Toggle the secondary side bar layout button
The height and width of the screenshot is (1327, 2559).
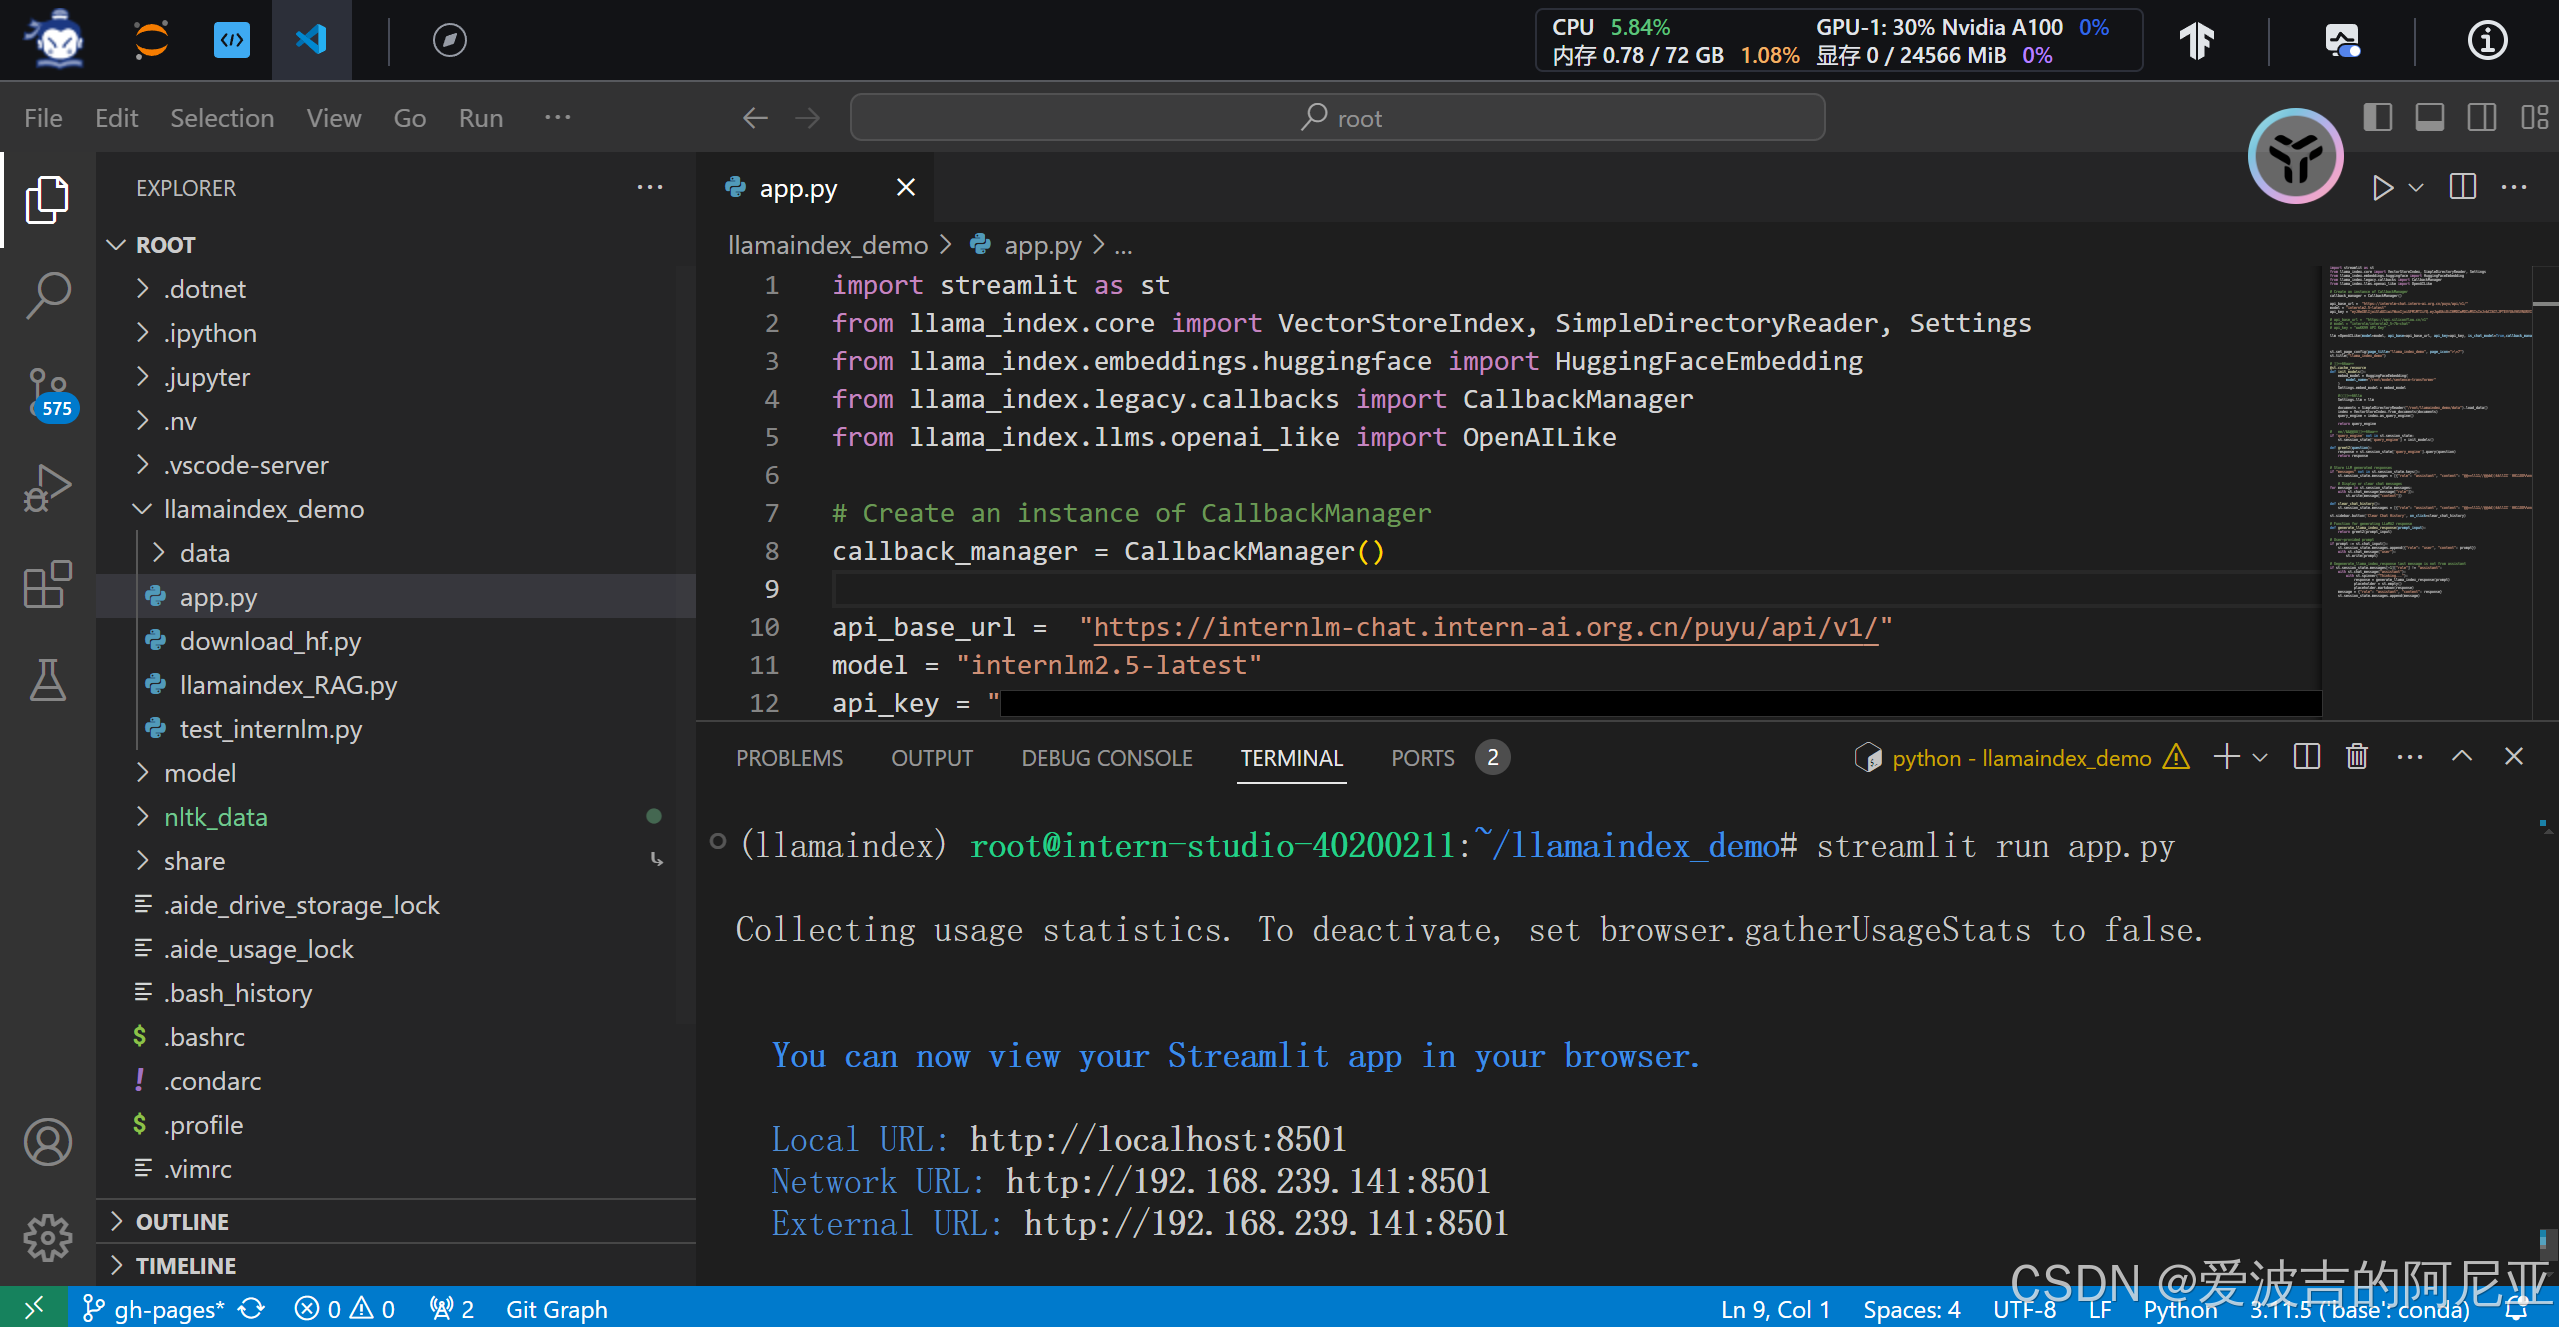(2481, 118)
